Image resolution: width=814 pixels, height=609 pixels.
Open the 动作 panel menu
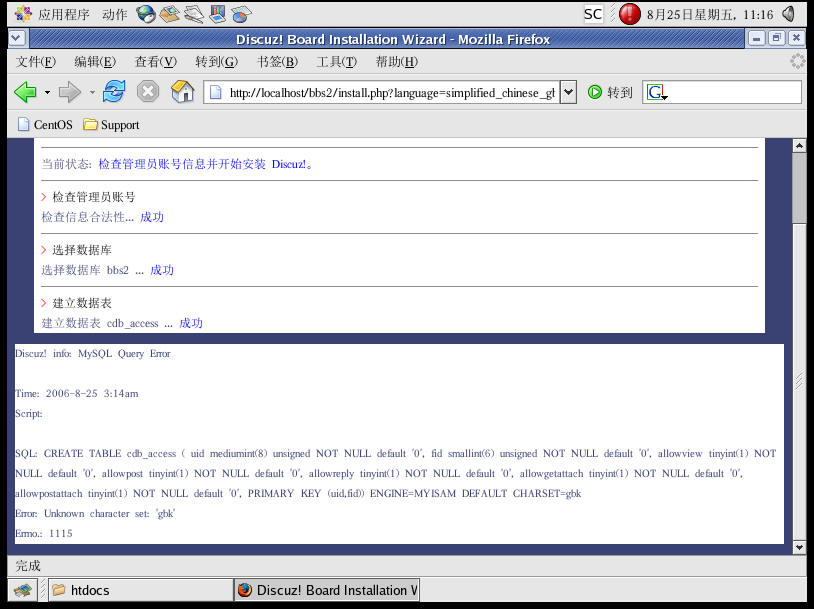point(115,14)
